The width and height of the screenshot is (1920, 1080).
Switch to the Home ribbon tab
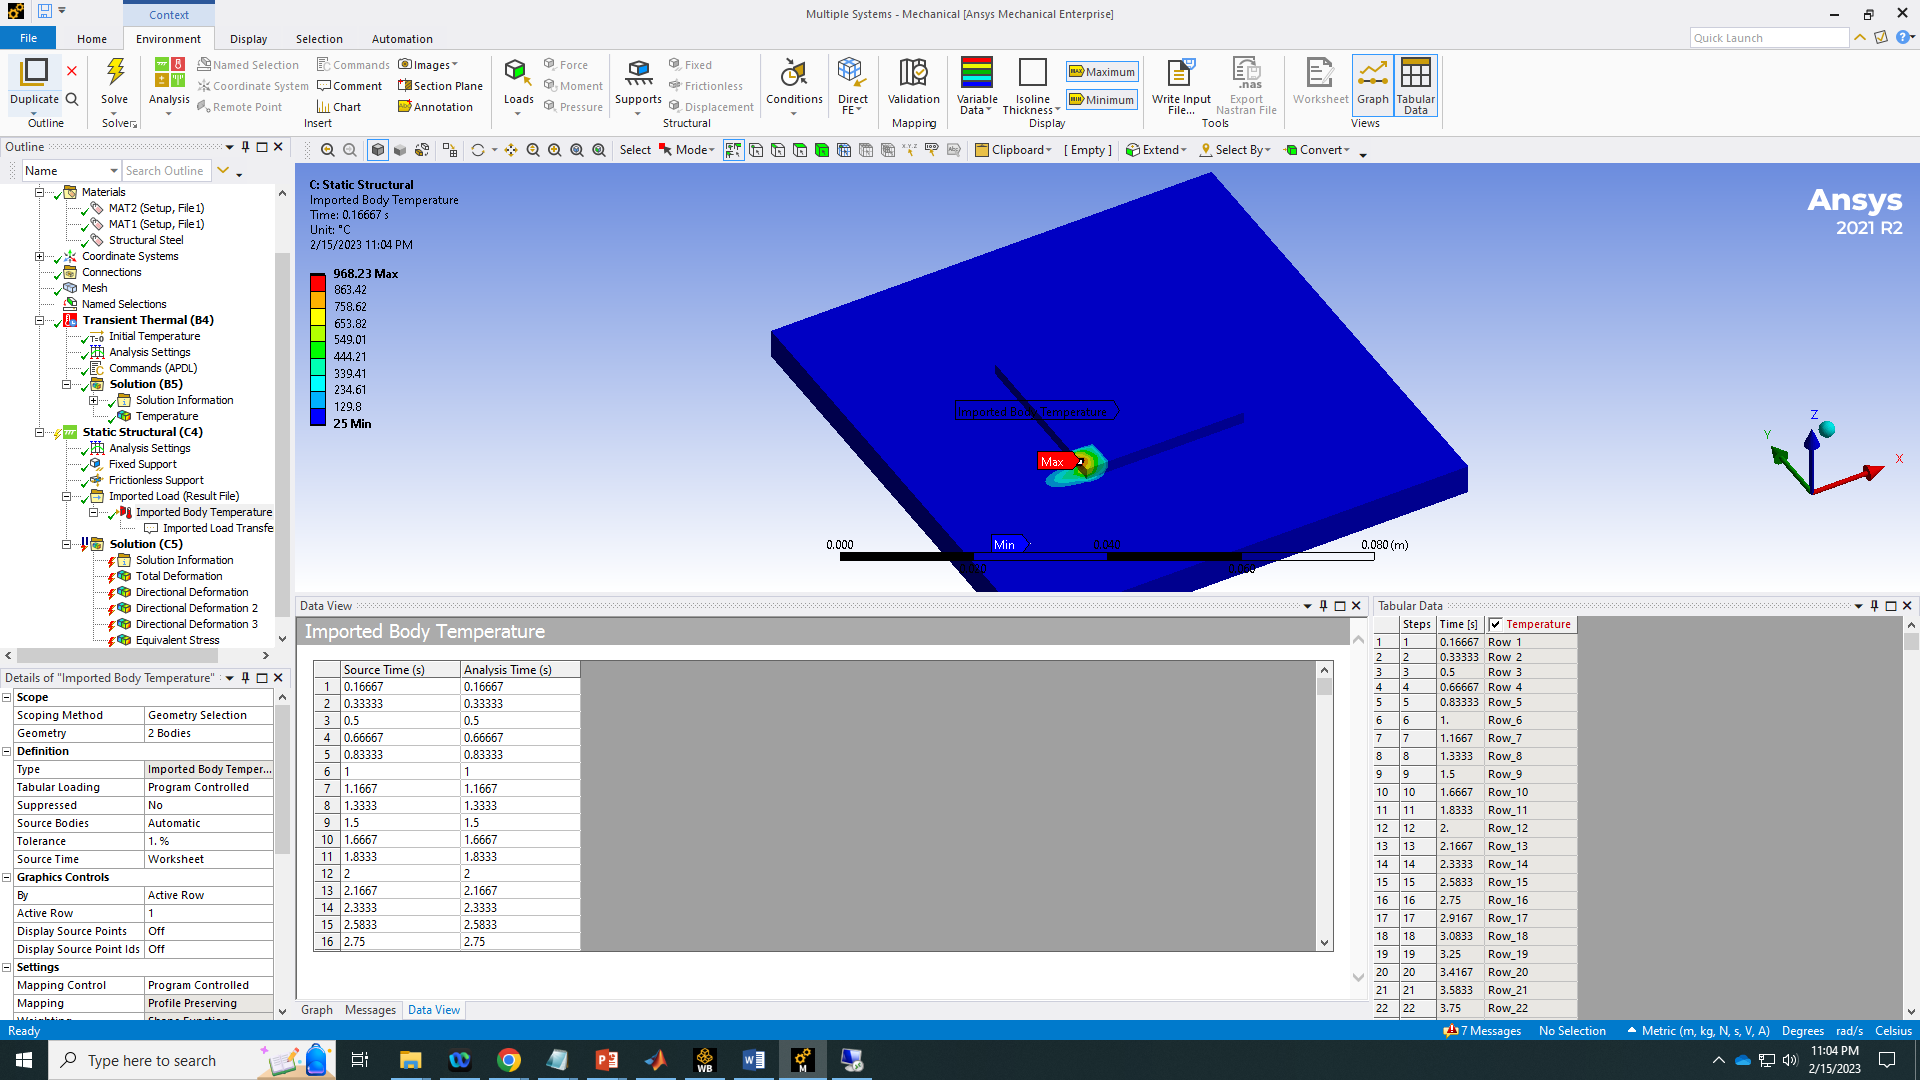[92, 39]
